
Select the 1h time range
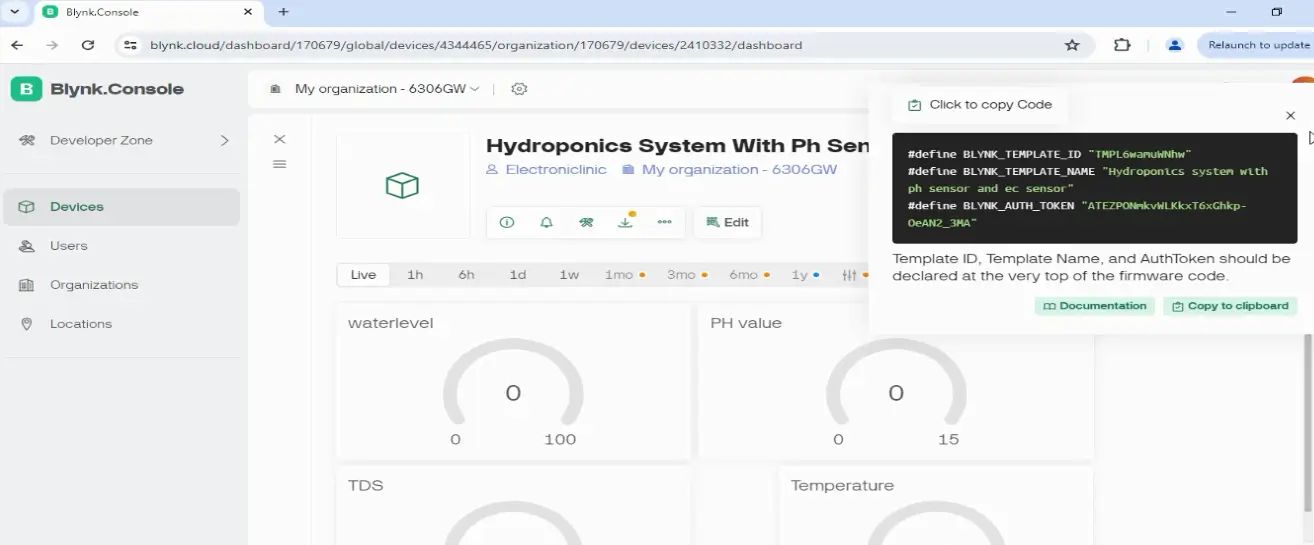coord(415,275)
